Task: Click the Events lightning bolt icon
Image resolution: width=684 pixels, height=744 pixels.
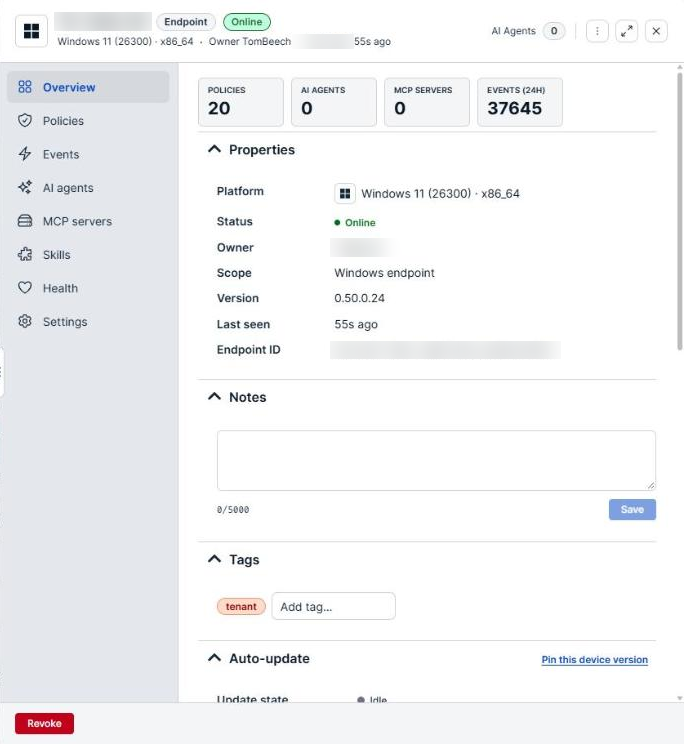Action: [25, 154]
